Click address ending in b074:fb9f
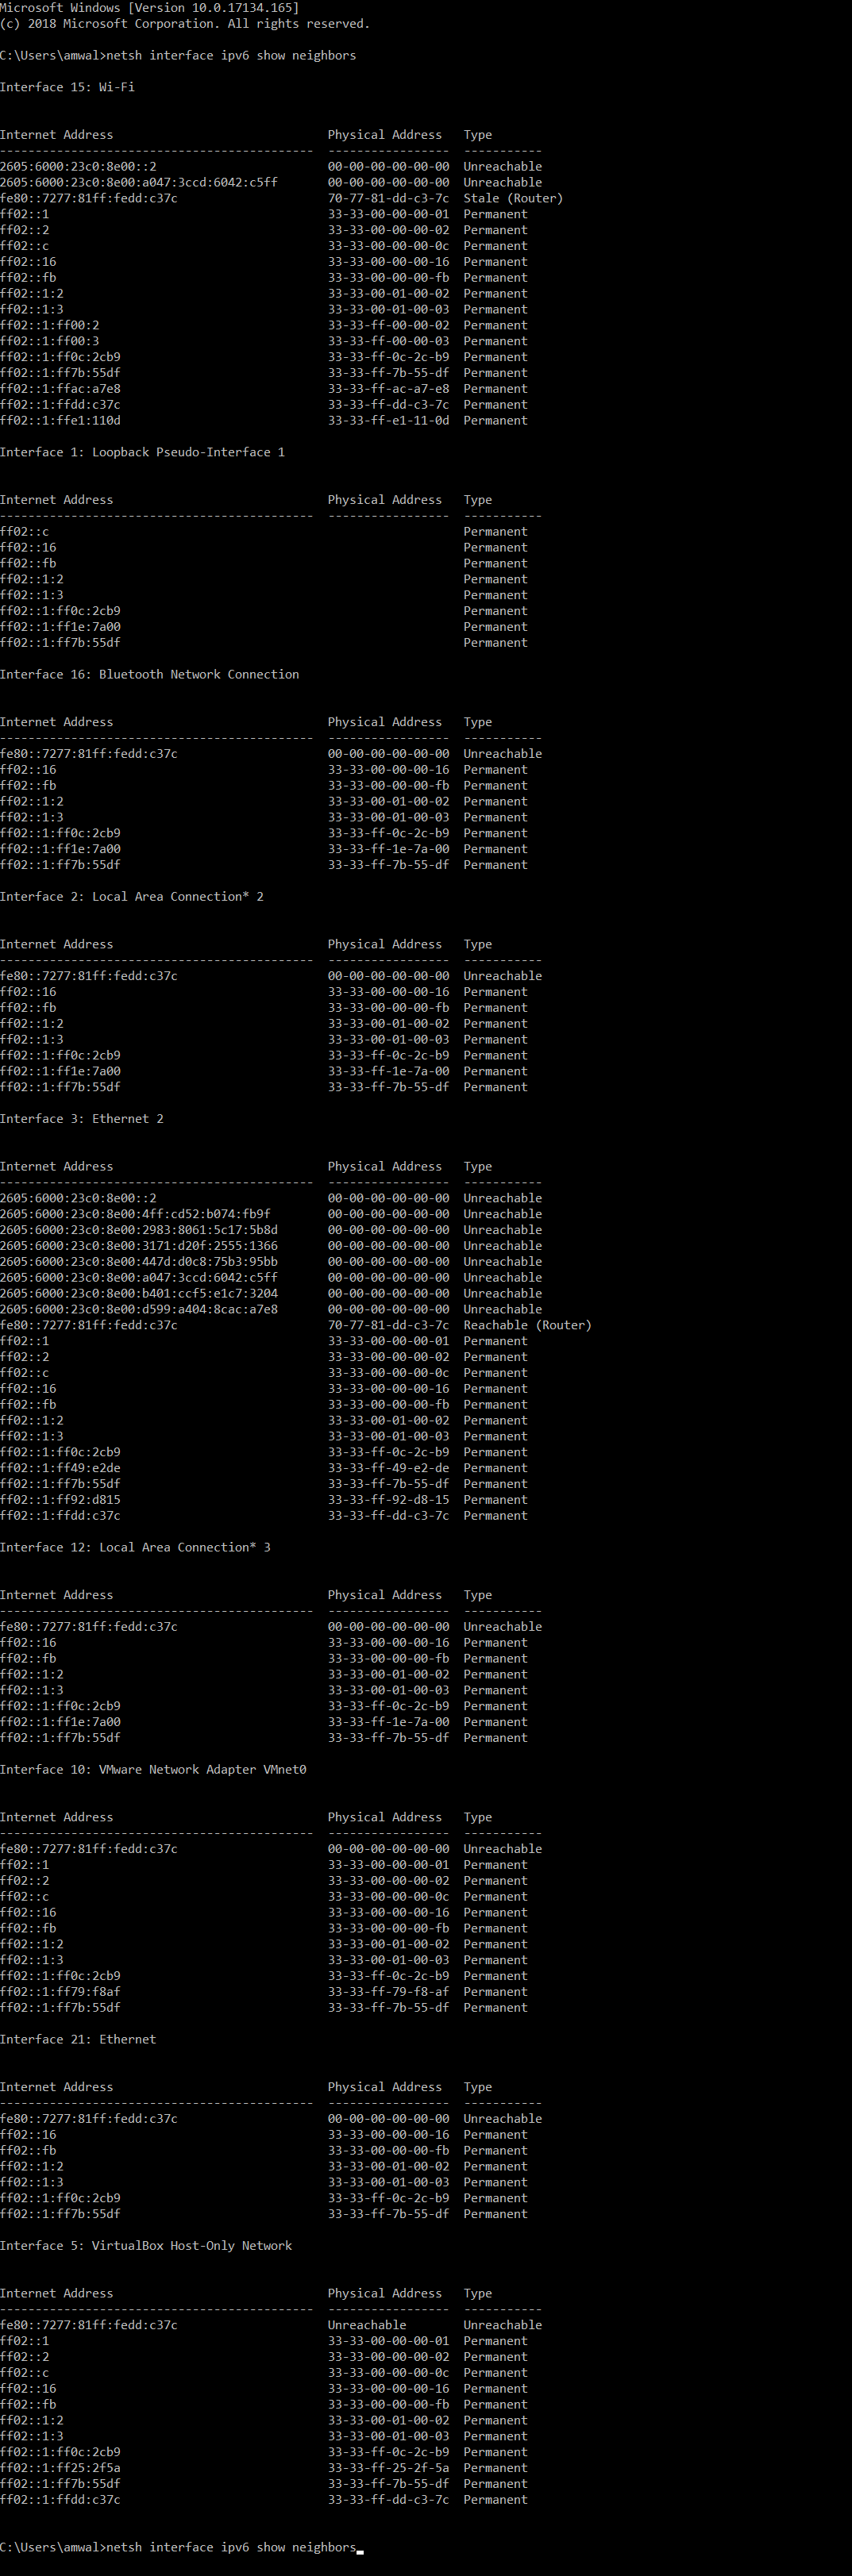Image resolution: width=852 pixels, height=2576 pixels. tap(135, 1214)
